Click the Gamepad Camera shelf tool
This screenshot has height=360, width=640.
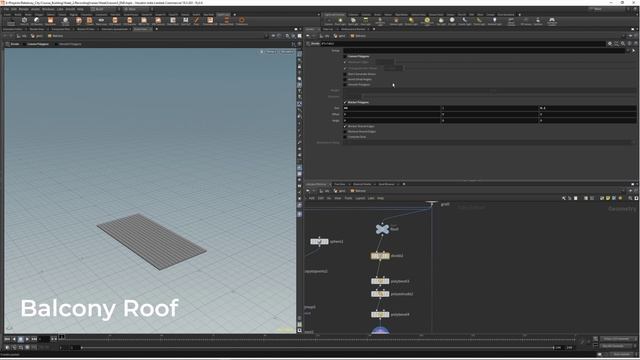pyautogui.click(x=552, y=21)
